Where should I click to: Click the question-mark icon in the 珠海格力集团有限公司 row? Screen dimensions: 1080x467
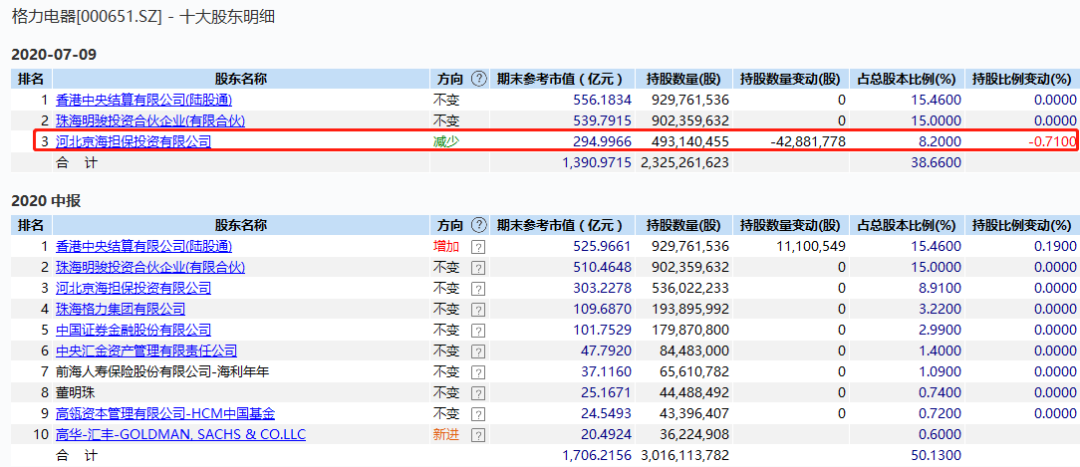(477, 310)
